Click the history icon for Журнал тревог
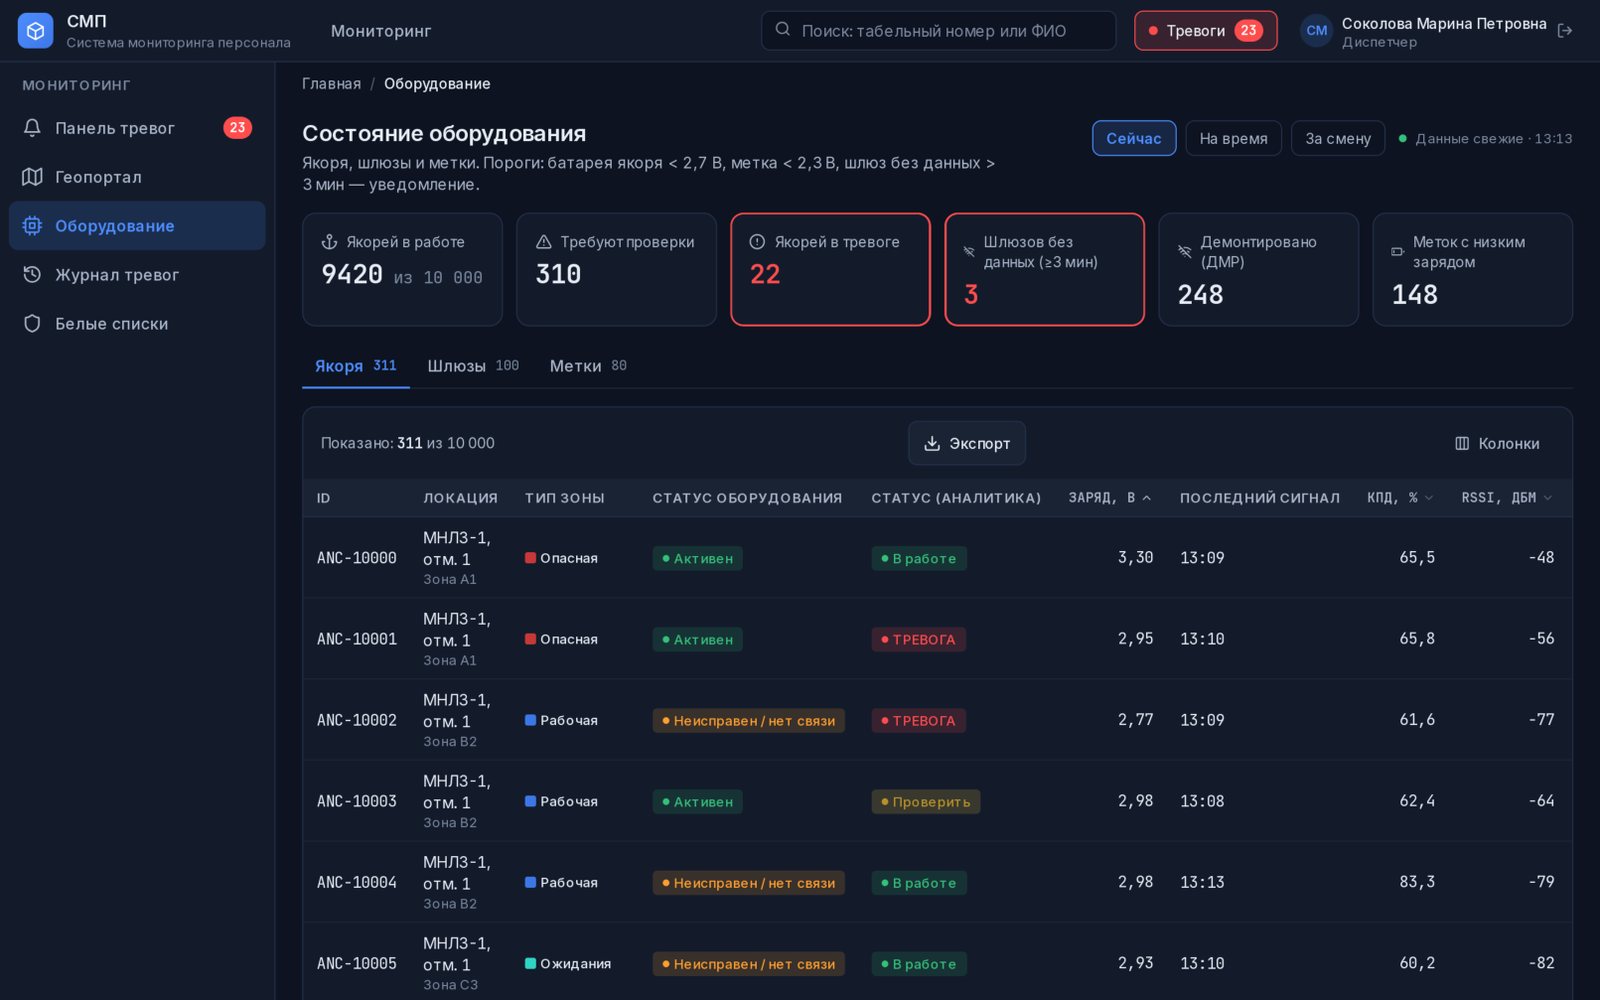 coord(32,275)
